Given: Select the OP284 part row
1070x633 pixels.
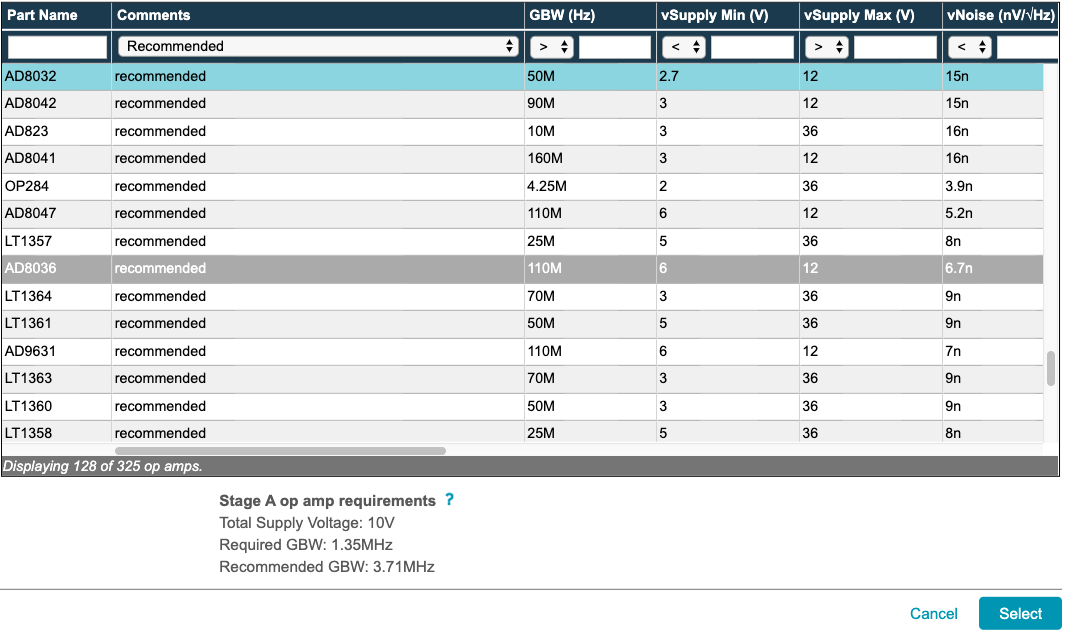Looking at the screenshot, I should pyautogui.click(x=522, y=186).
